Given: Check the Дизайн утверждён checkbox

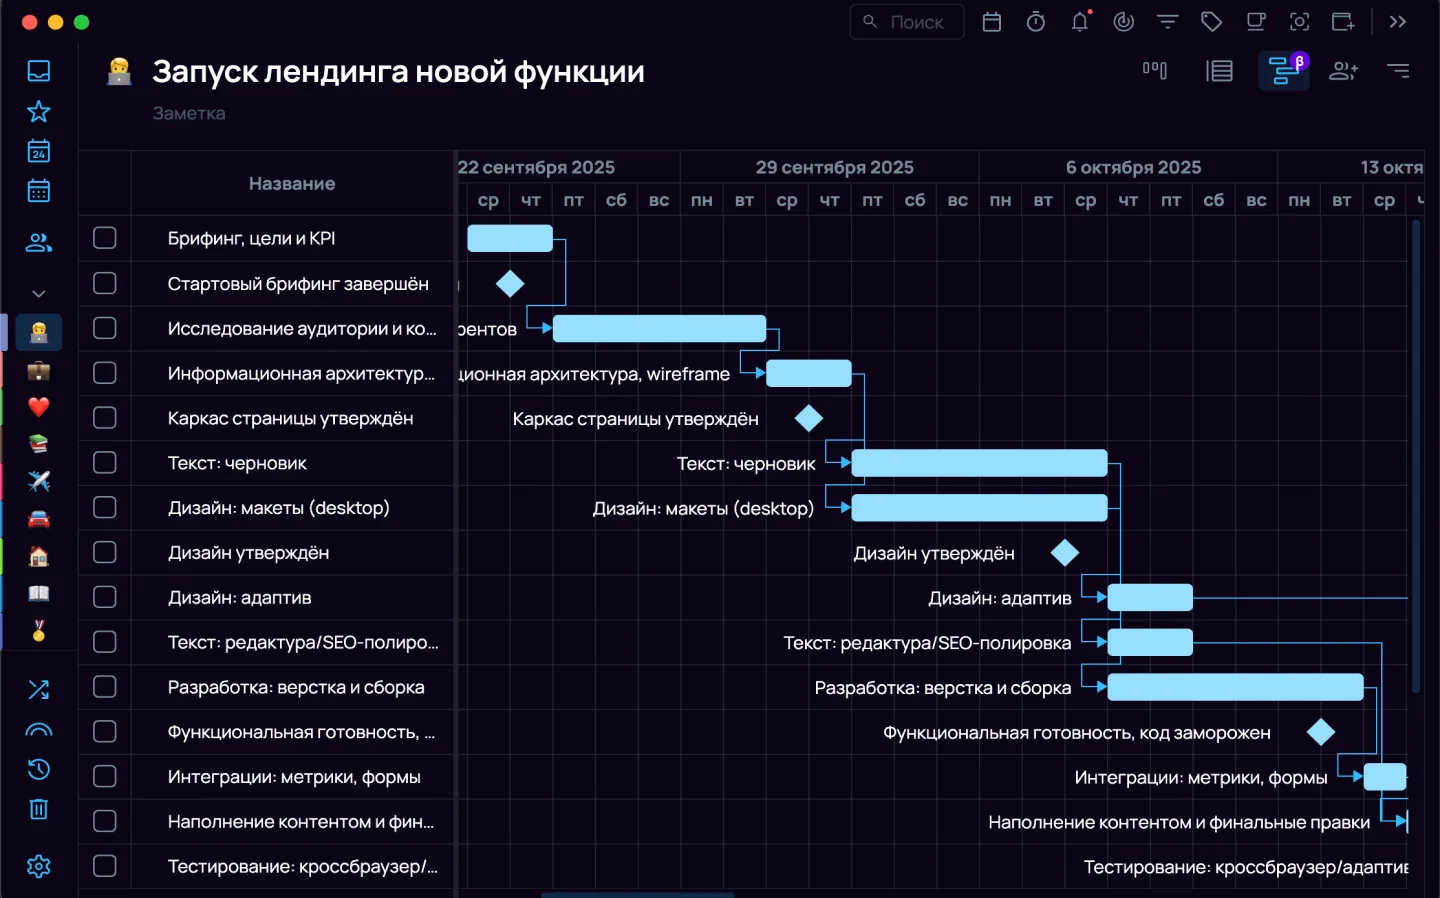Looking at the screenshot, I should pyautogui.click(x=105, y=552).
